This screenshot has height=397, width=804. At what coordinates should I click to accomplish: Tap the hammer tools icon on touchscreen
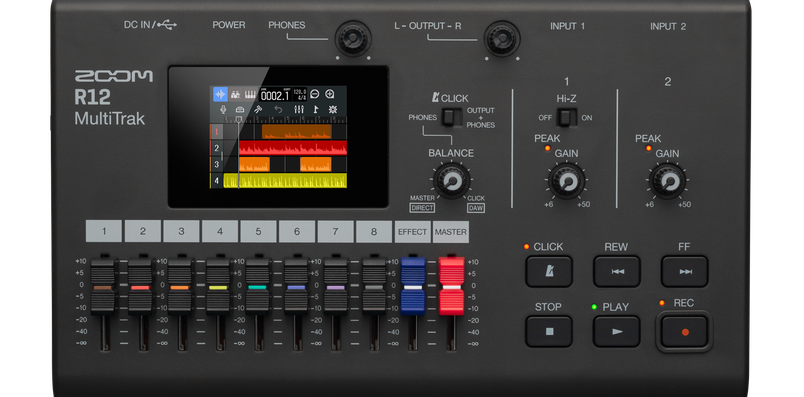[x=258, y=109]
